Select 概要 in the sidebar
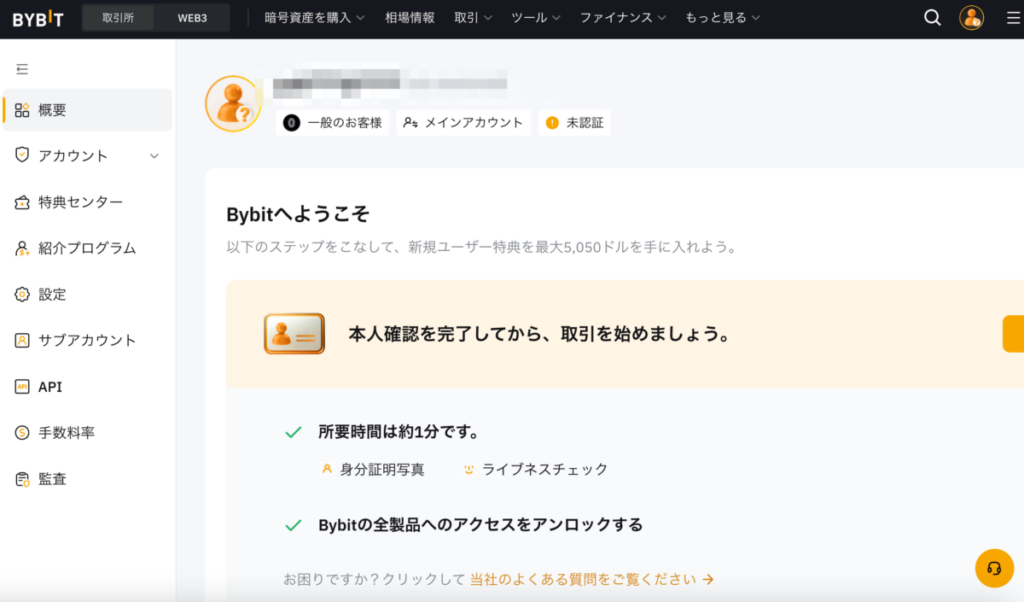The image size is (1024, 602). [88, 110]
